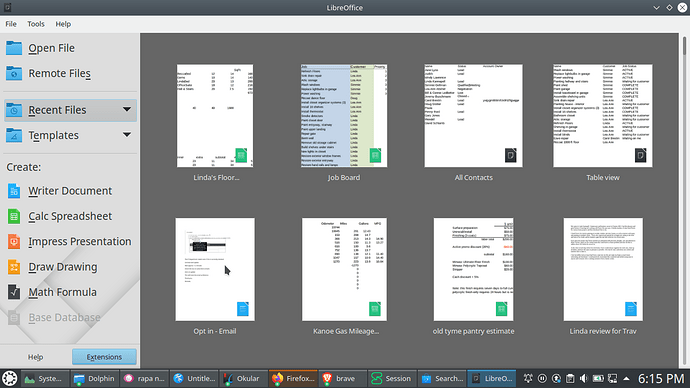The image size is (690, 388).
Task: Click the Remote Files folder icon
Action: (14, 73)
